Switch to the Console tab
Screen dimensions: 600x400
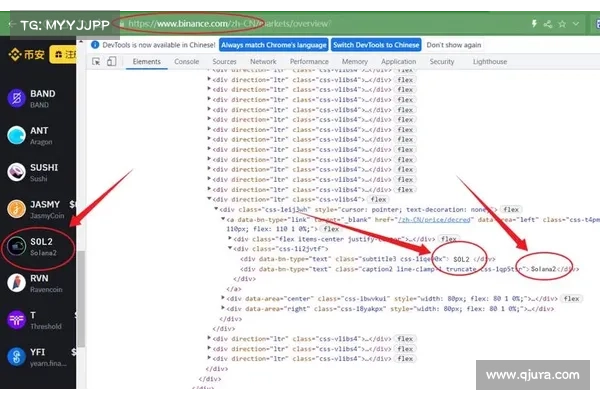click(186, 62)
